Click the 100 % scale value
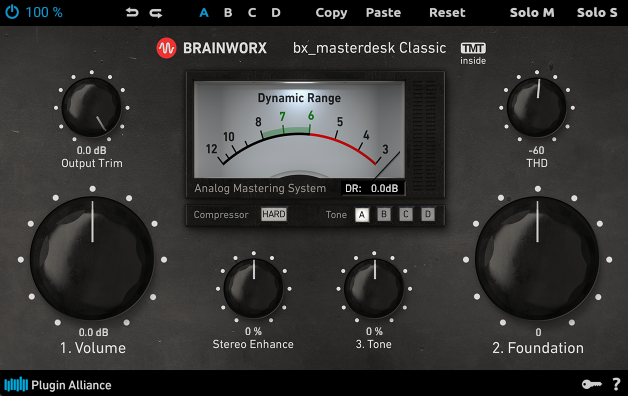Viewport: 628px width, 396px height. [x=44, y=12]
